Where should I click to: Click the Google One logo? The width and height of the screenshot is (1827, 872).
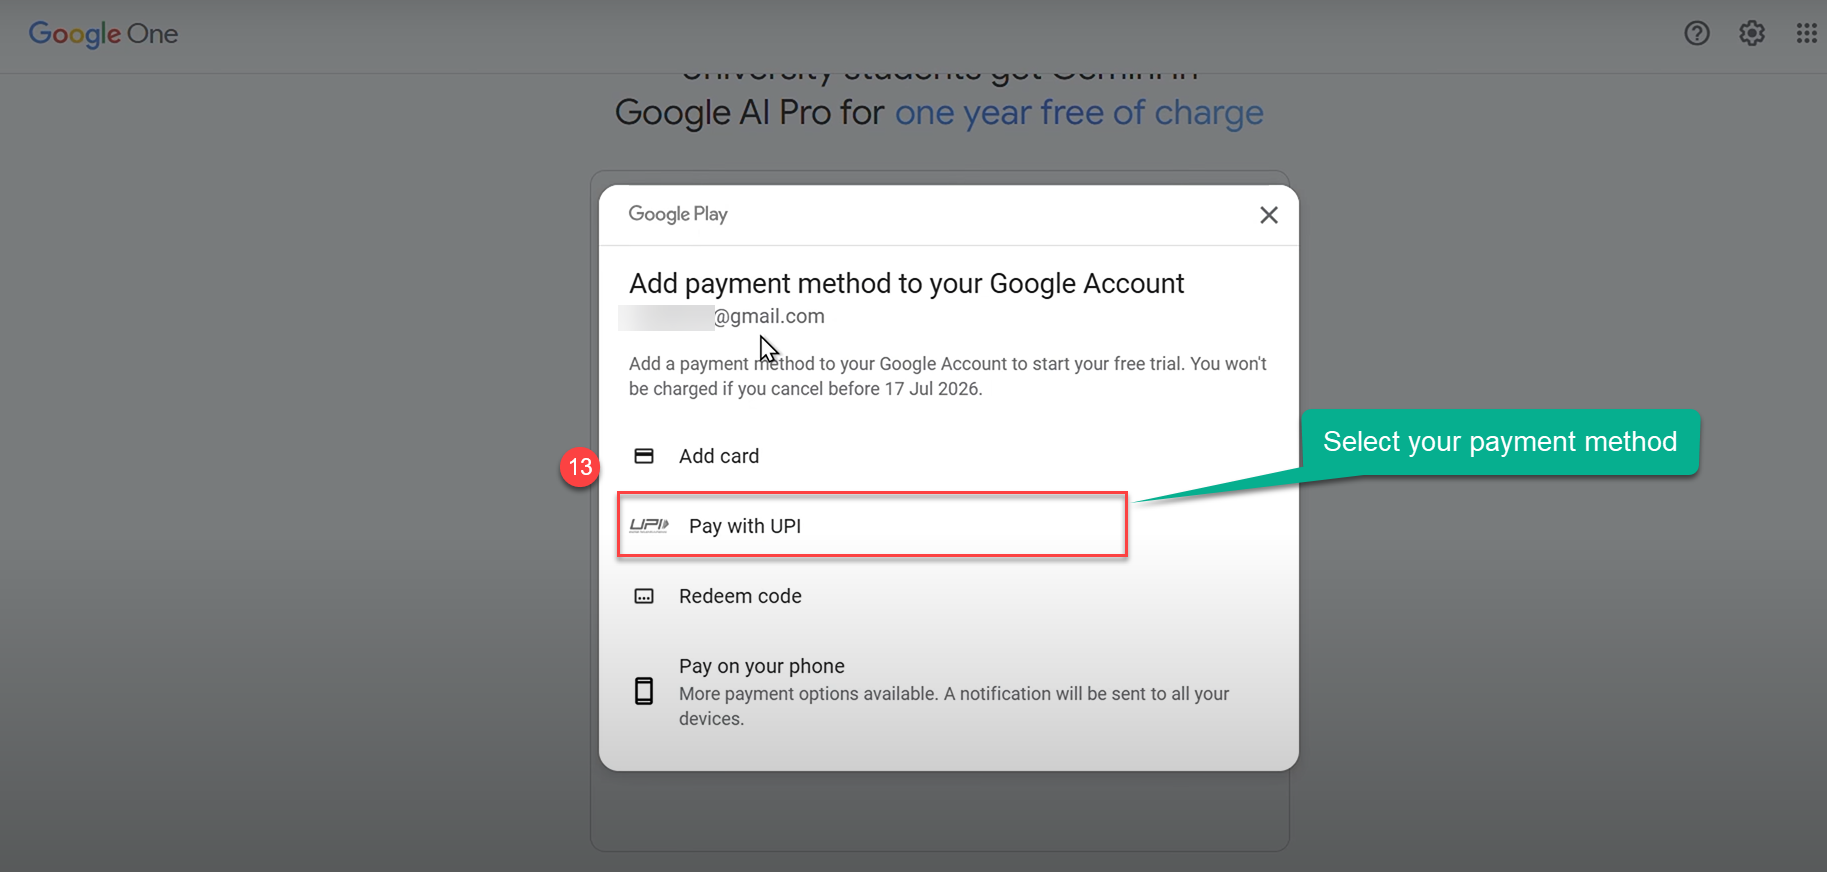coord(103,34)
